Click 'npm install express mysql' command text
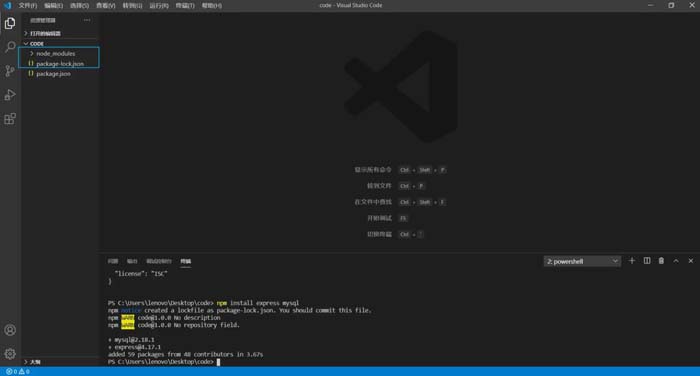700x376 pixels. pyautogui.click(x=258, y=303)
